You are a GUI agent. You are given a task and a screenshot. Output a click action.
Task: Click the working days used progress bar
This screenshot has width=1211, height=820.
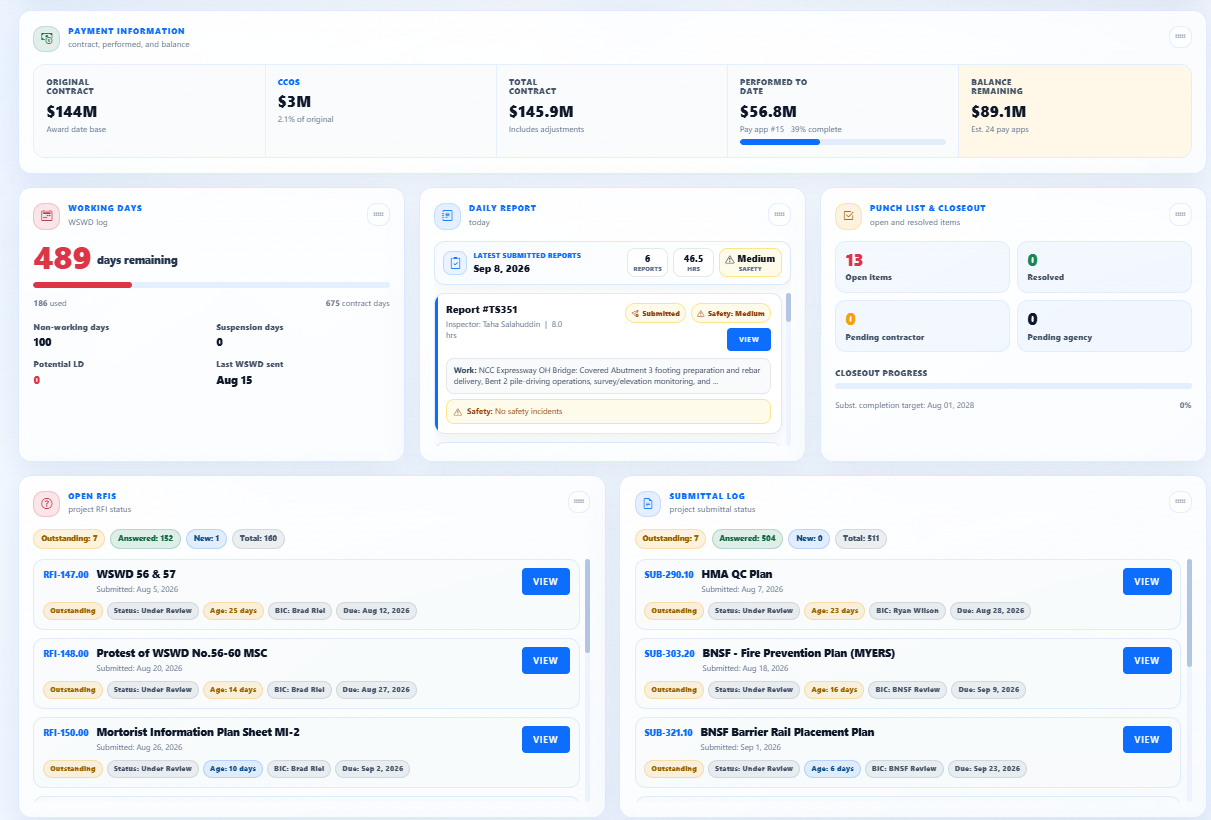pyautogui.click(x=211, y=285)
